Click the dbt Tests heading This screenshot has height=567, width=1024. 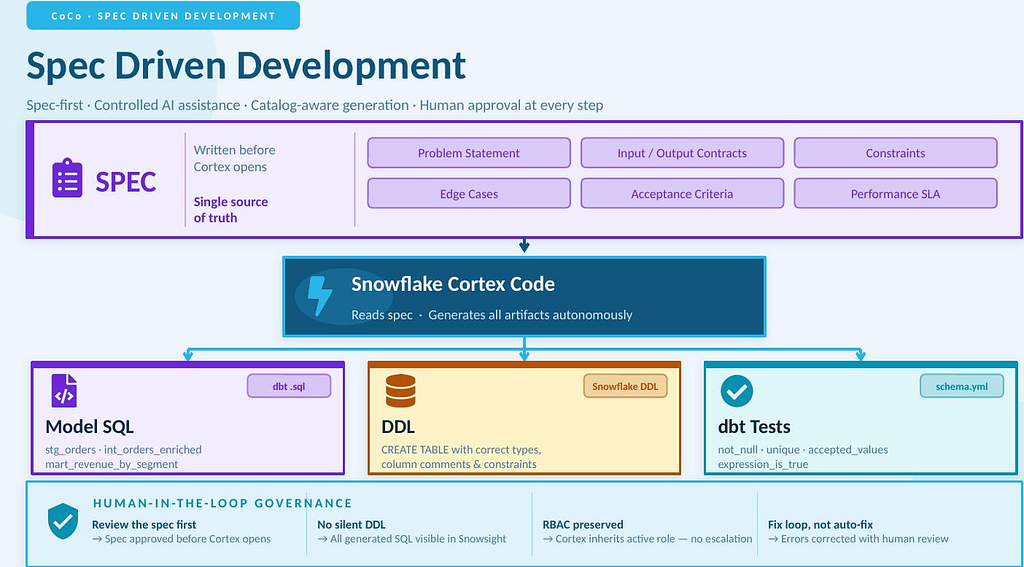[x=754, y=427]
